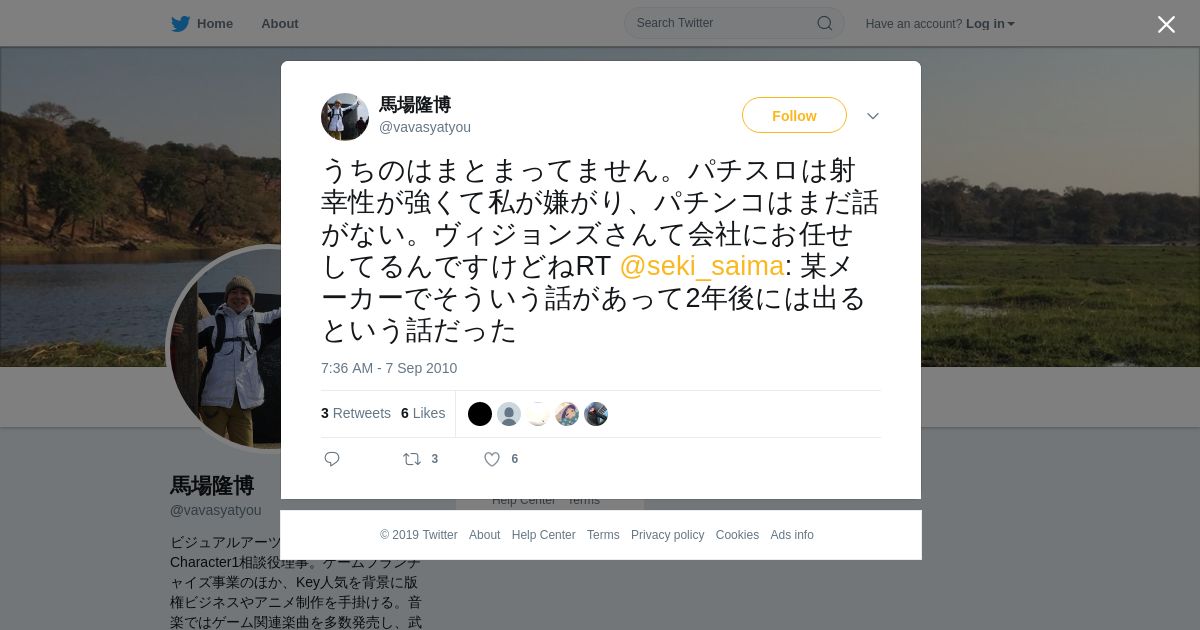Click the retweet icon under tweet

point(411,459)
